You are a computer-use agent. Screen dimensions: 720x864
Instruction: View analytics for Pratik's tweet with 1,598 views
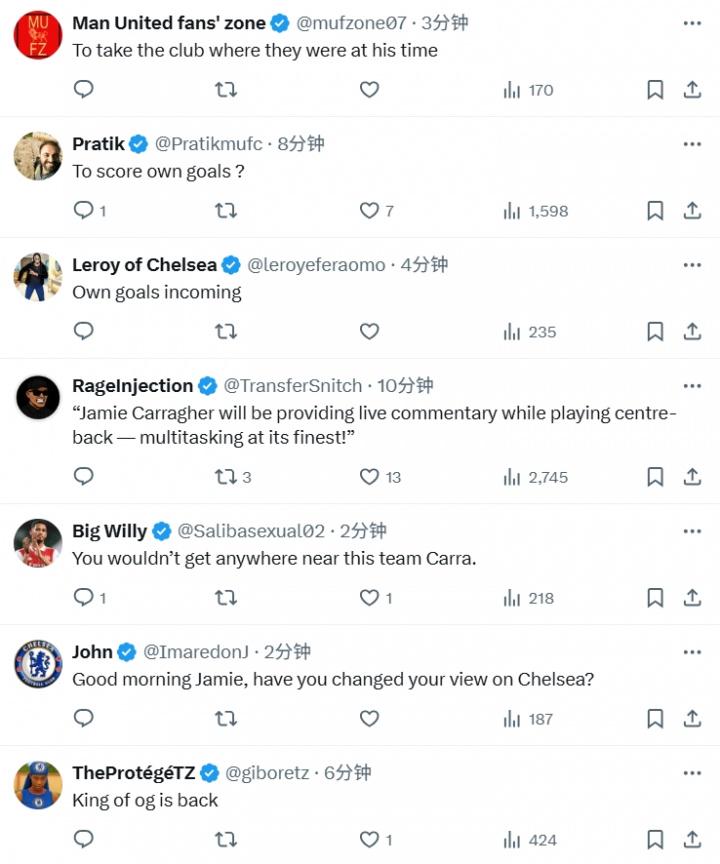(535, 210)
